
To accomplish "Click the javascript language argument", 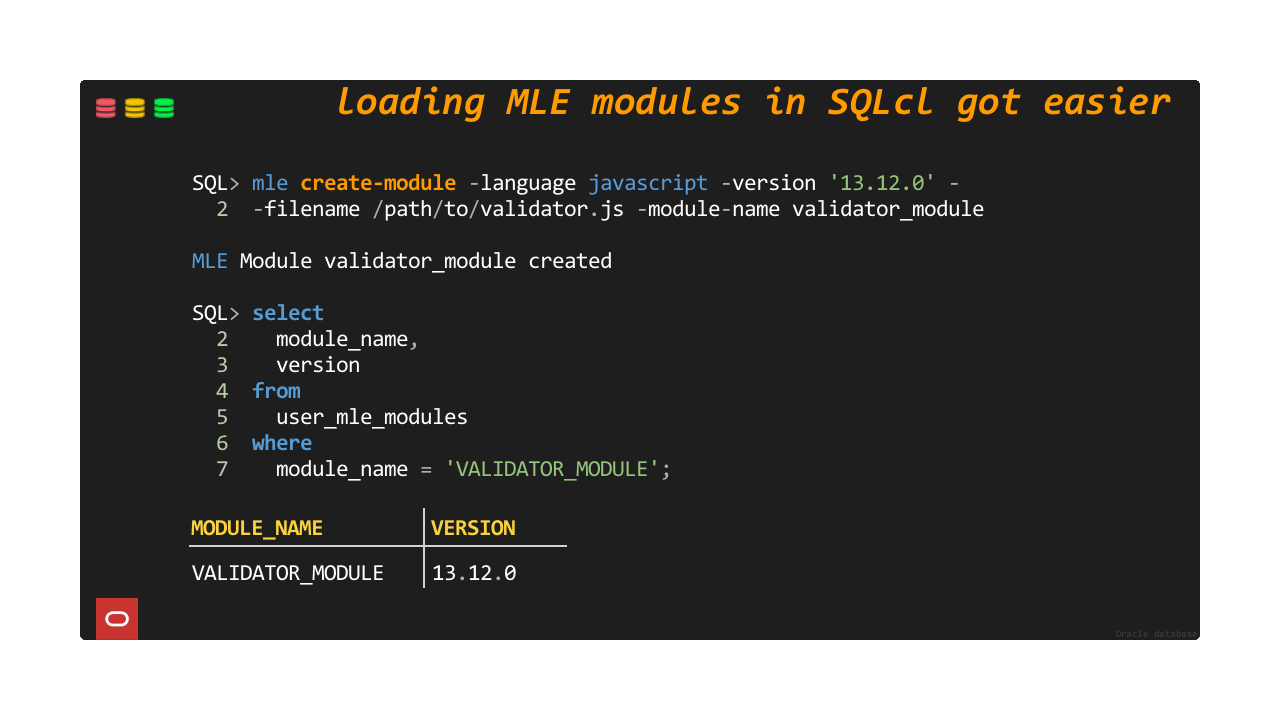I will click(647, 183).
